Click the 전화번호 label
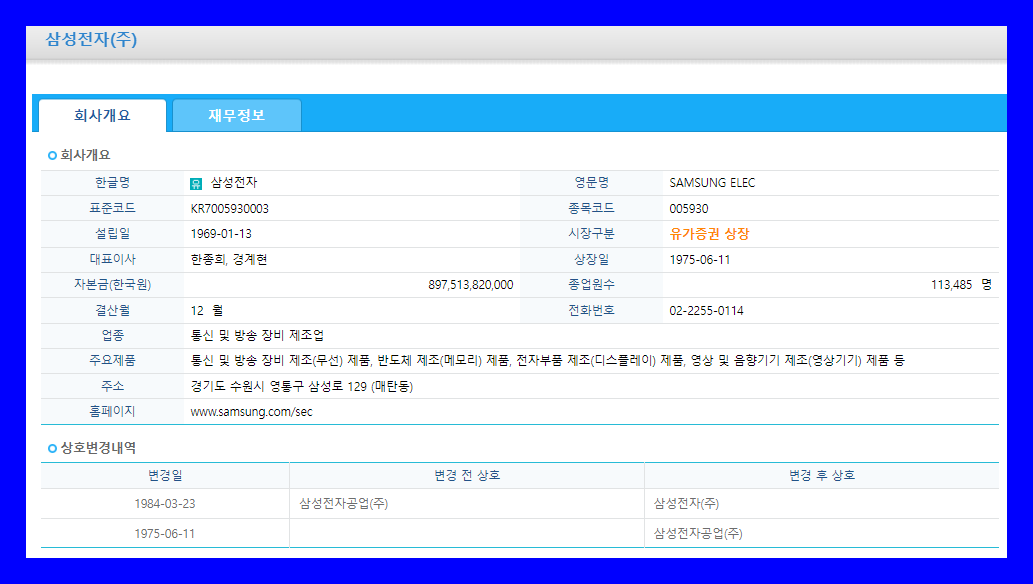 (x=592, y=310)
